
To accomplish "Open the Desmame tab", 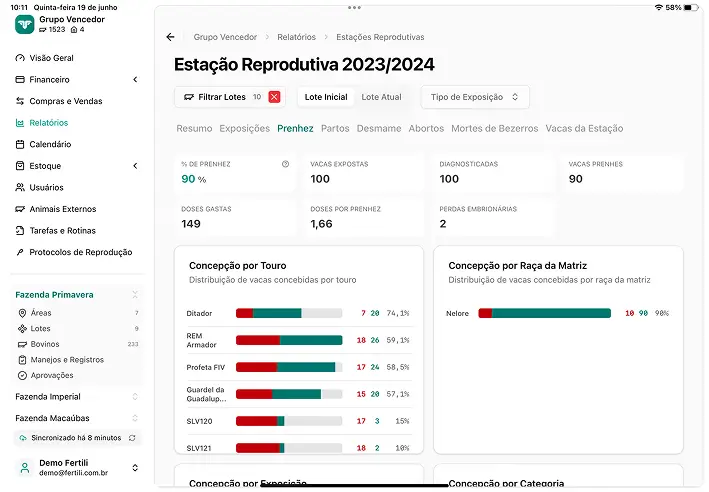I will click(379, 128).
